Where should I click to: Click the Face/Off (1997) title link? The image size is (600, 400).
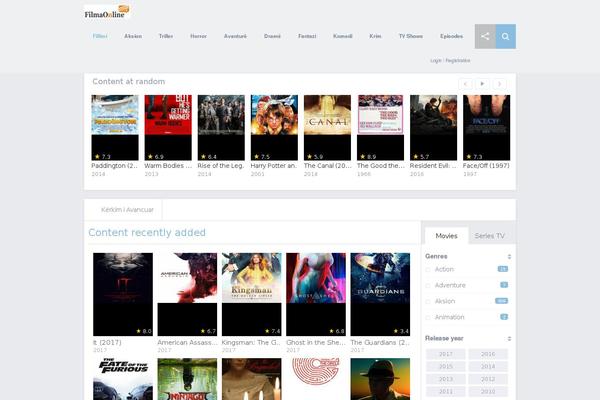(x=486, y=166)
